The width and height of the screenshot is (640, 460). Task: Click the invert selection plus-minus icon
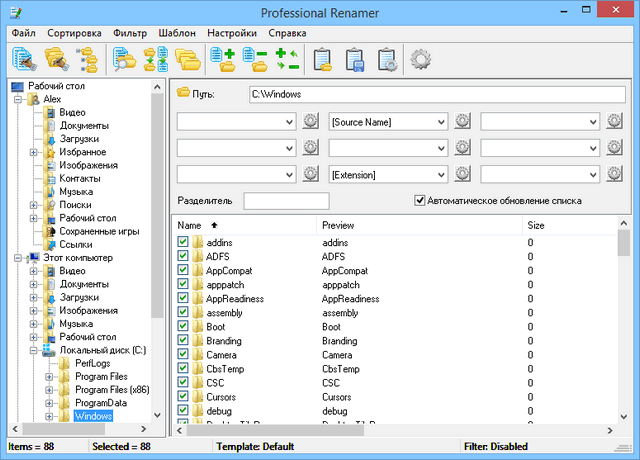[287, 60]
